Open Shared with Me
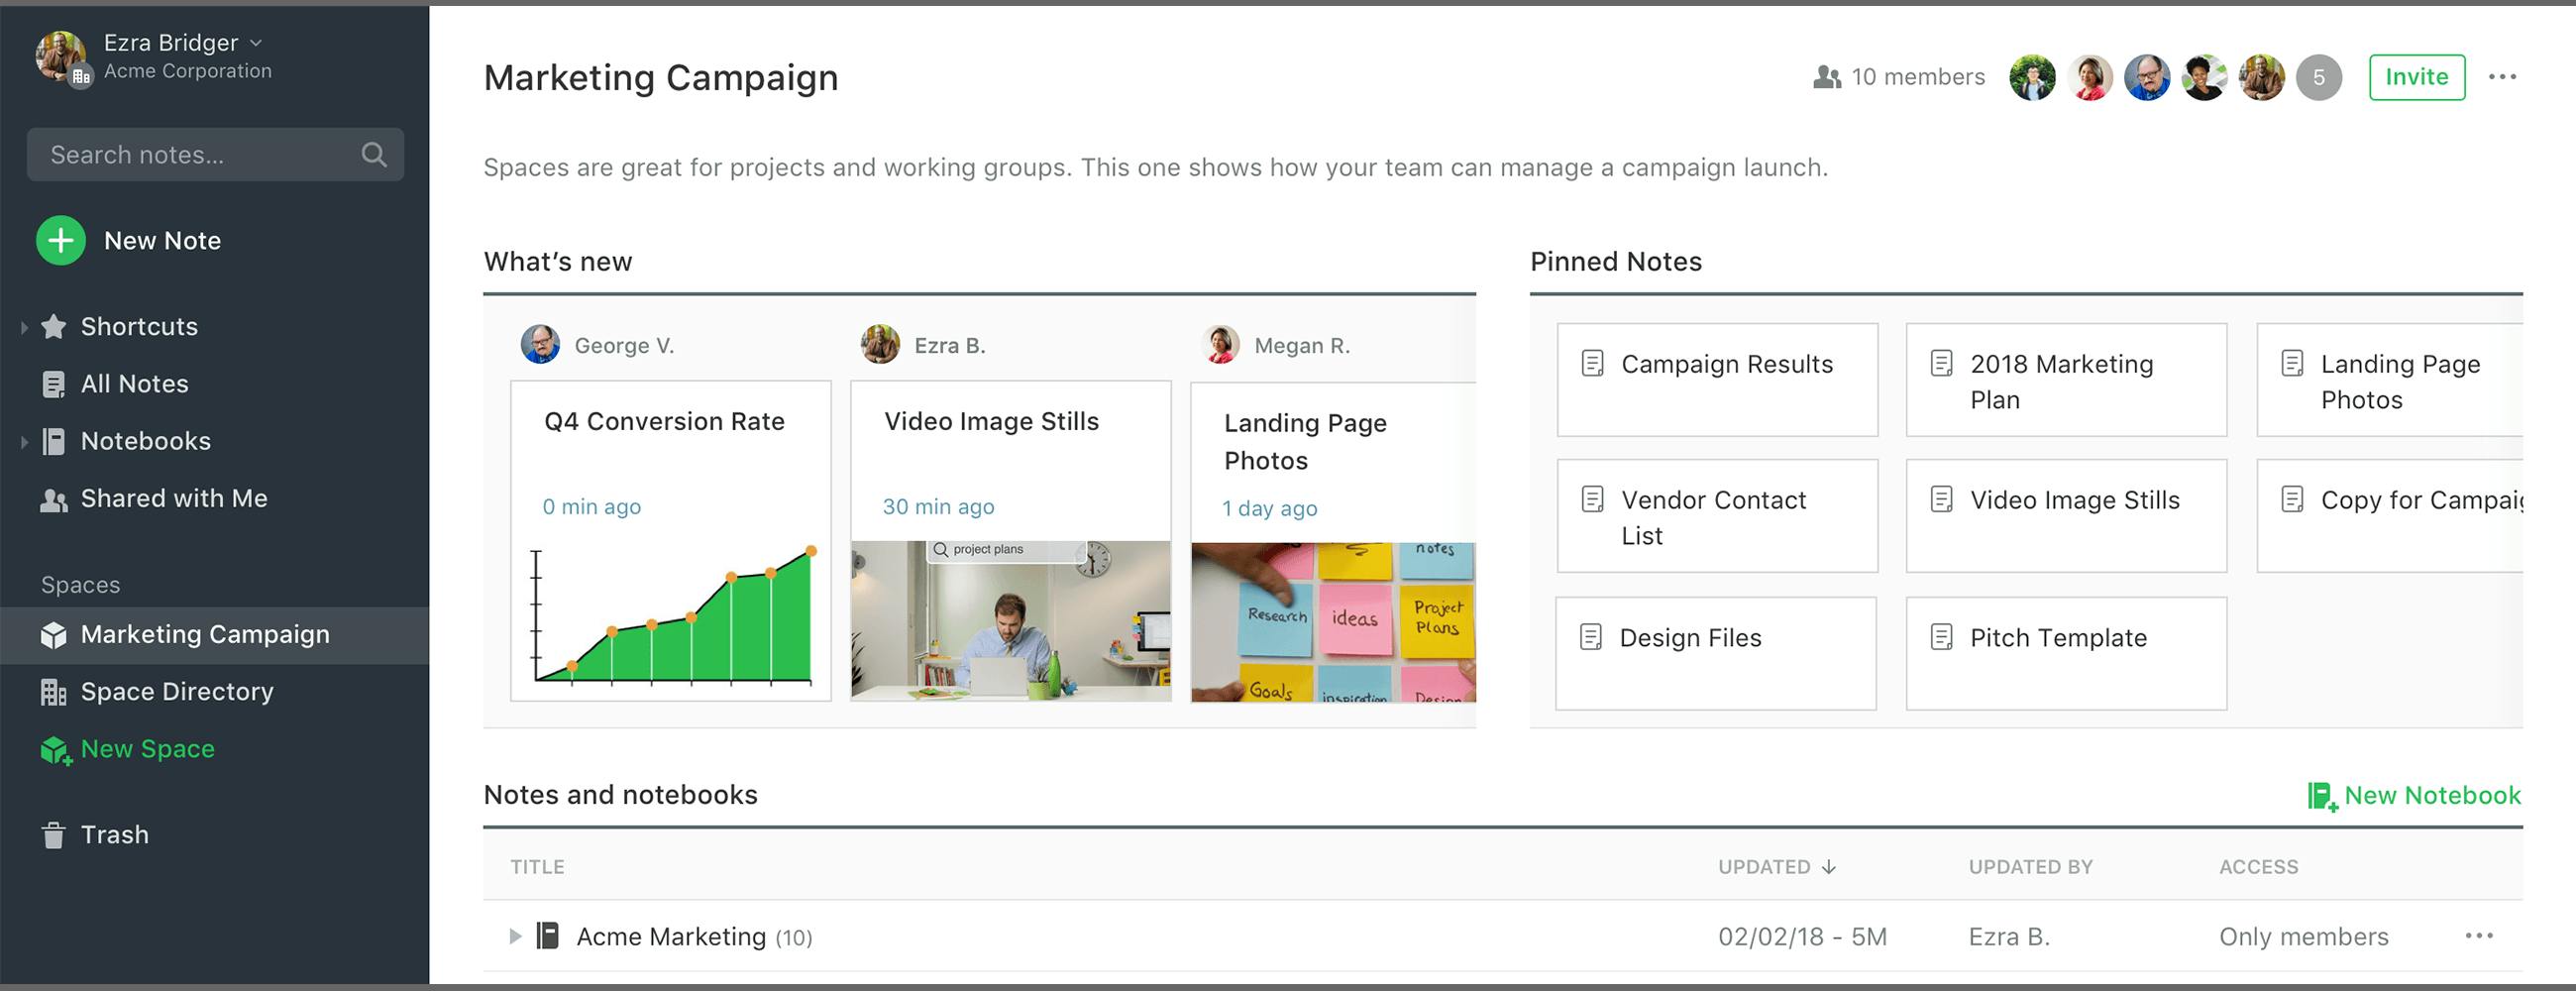 click(173, 499)
